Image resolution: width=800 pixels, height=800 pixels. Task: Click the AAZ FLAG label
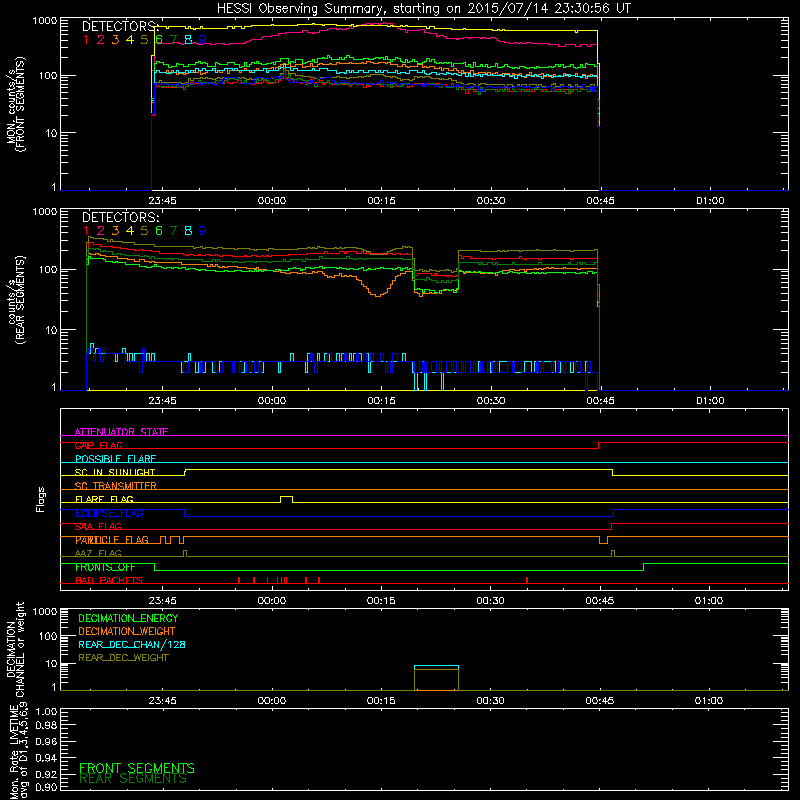pos(98,553)
